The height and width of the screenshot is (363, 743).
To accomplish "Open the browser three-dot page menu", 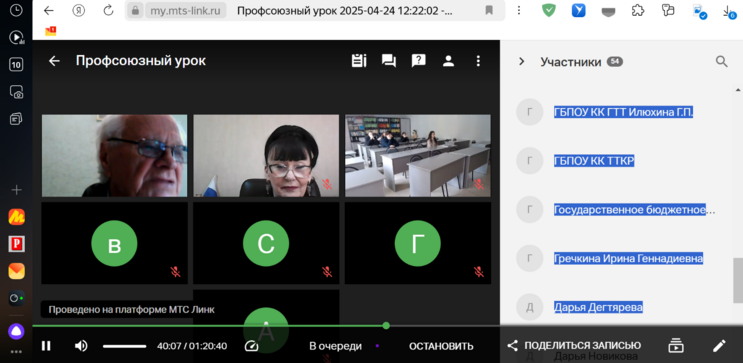I will click(x=519, y=10).
